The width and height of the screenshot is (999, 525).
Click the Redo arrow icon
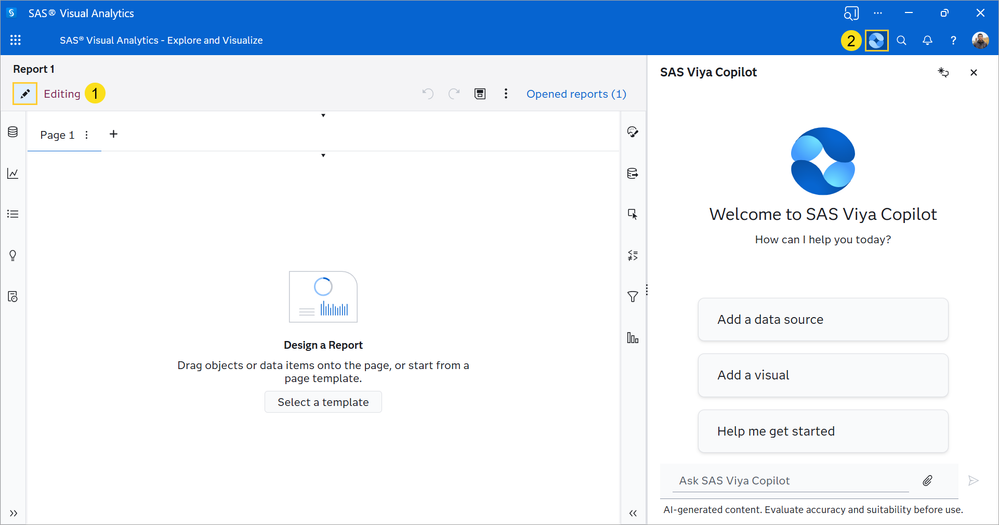454,94
